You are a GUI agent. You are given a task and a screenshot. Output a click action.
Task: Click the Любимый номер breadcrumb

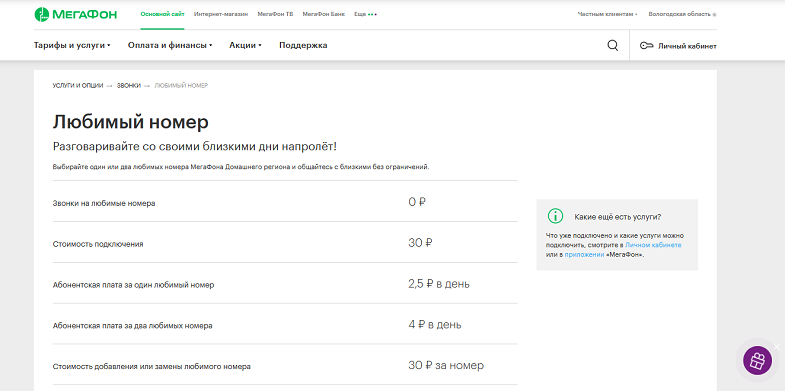(x=181, y=86)
